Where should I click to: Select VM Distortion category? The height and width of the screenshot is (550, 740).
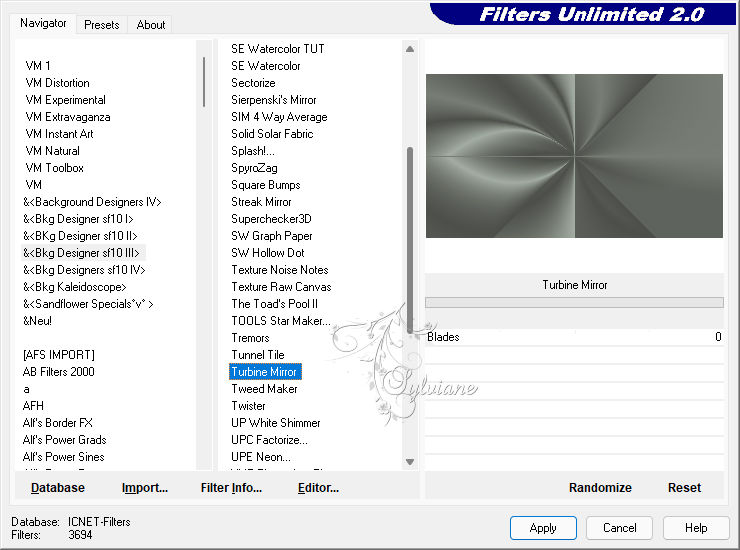(x=58, y=83)
